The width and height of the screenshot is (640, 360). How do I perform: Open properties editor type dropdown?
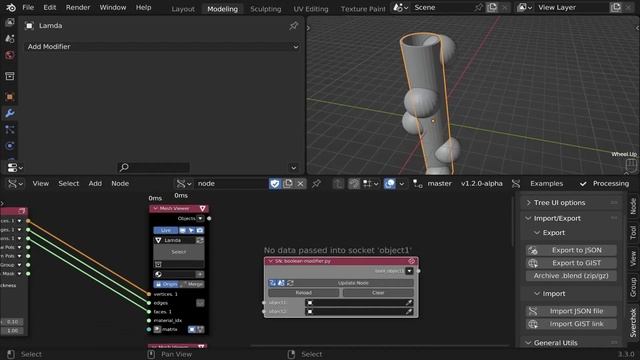(15, 167)
